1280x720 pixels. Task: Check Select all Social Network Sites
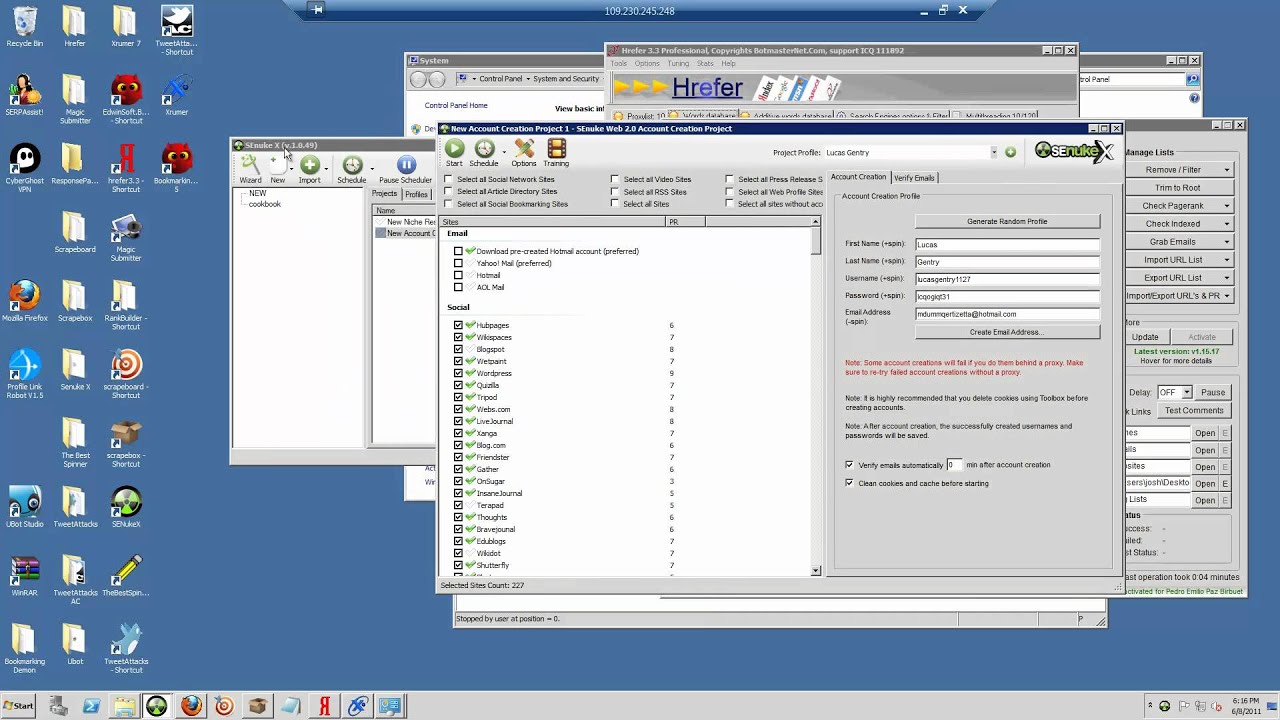[x=448, y=180]
